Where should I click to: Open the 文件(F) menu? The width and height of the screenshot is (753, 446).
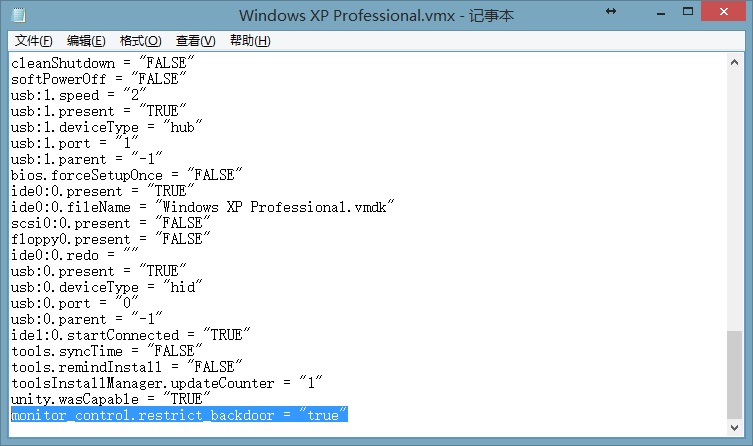pyautogui.click(x=34, y=41)
